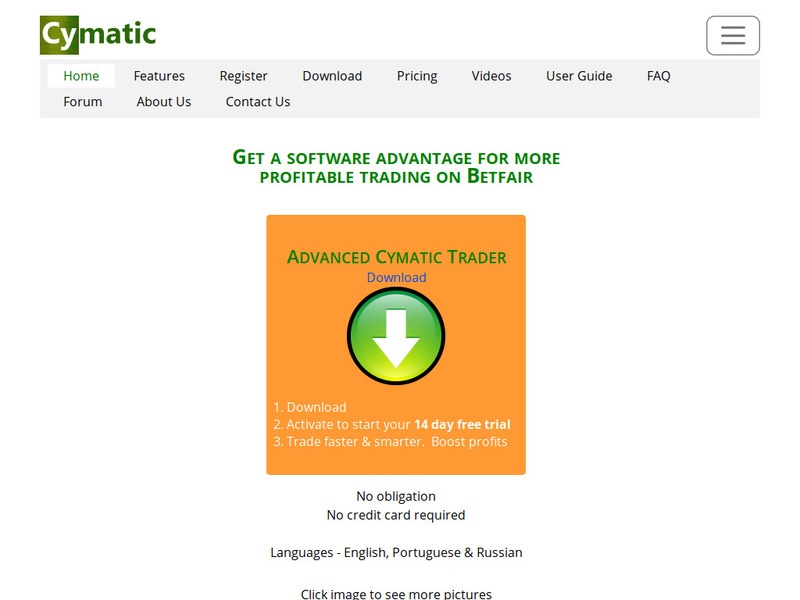This screenshot has height=600, width=800.
Task: Click the Cymatic logo
Action: click(x=98, y=35)
